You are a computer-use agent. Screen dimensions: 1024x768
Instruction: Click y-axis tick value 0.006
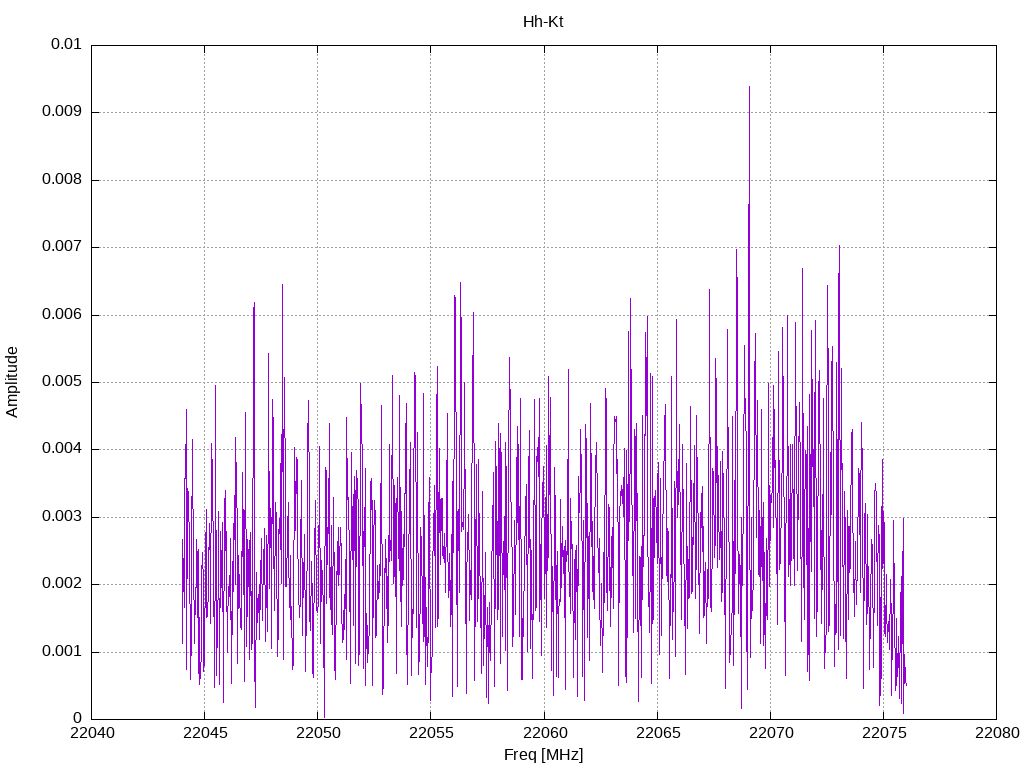62,315
